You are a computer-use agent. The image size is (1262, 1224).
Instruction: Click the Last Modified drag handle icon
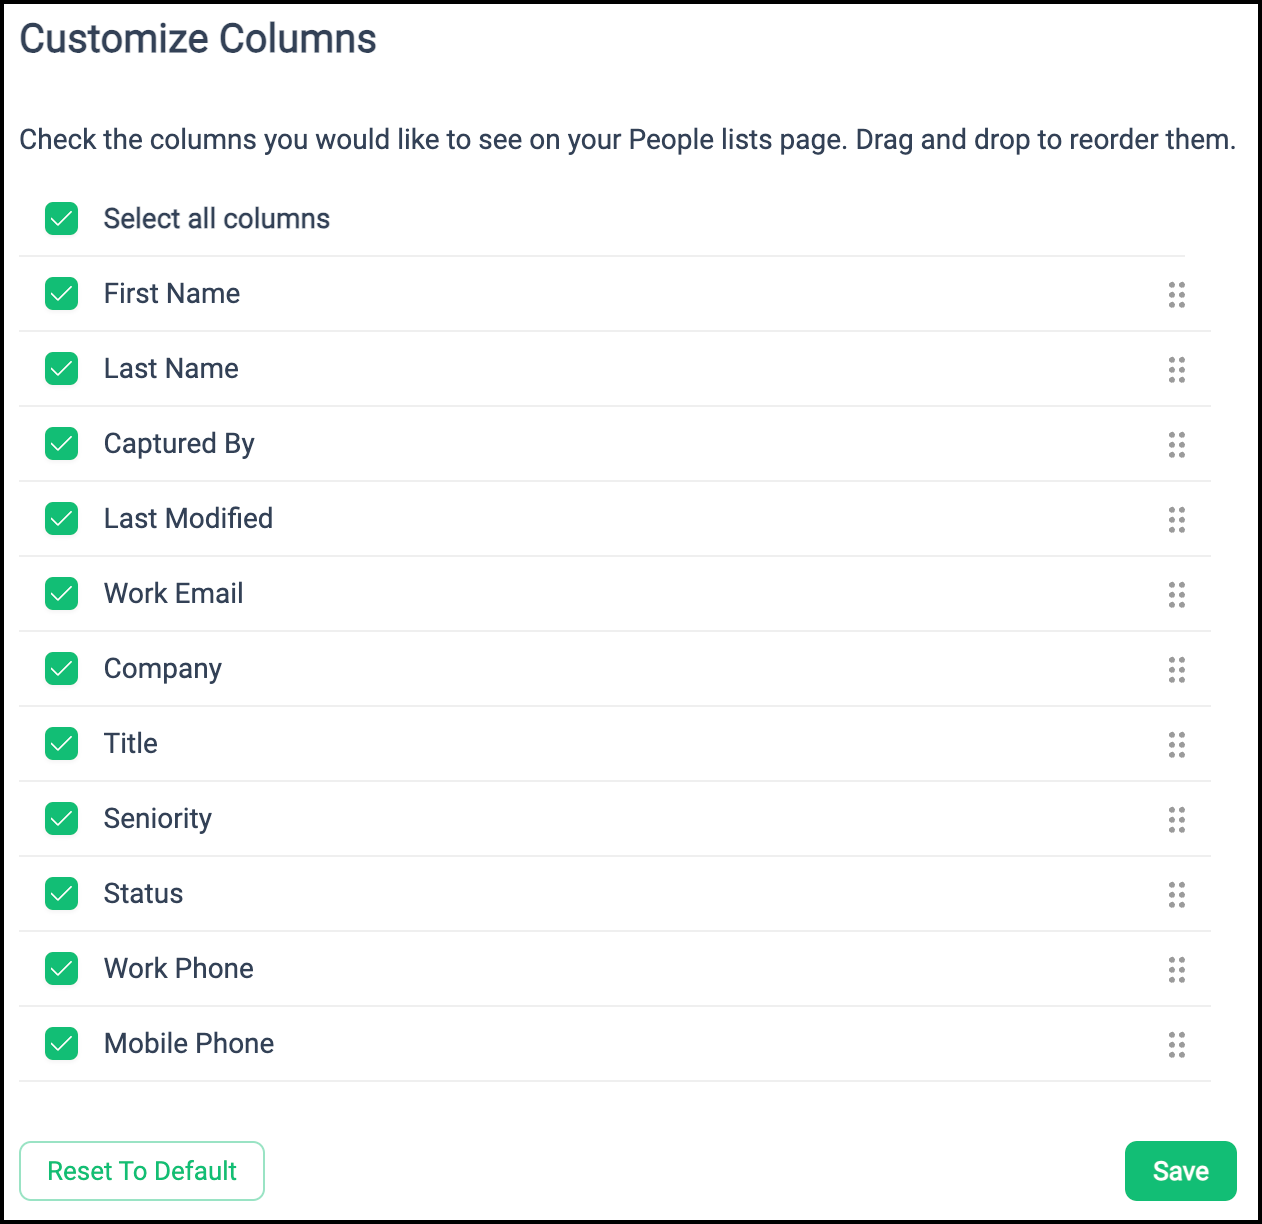click(1177, 520)
